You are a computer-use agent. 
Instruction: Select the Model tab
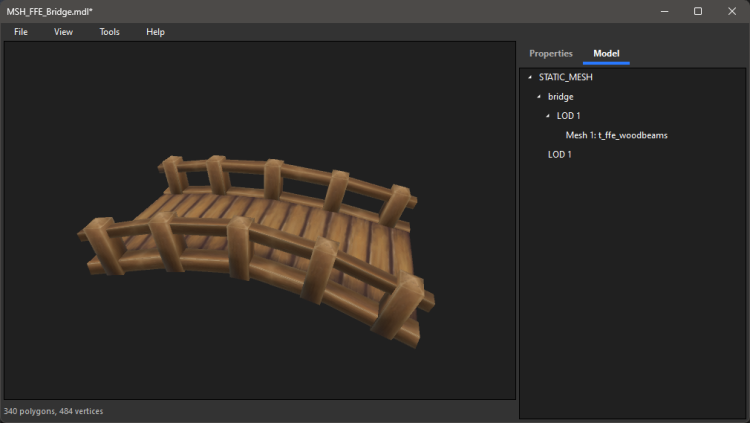(x=606, y=53)
